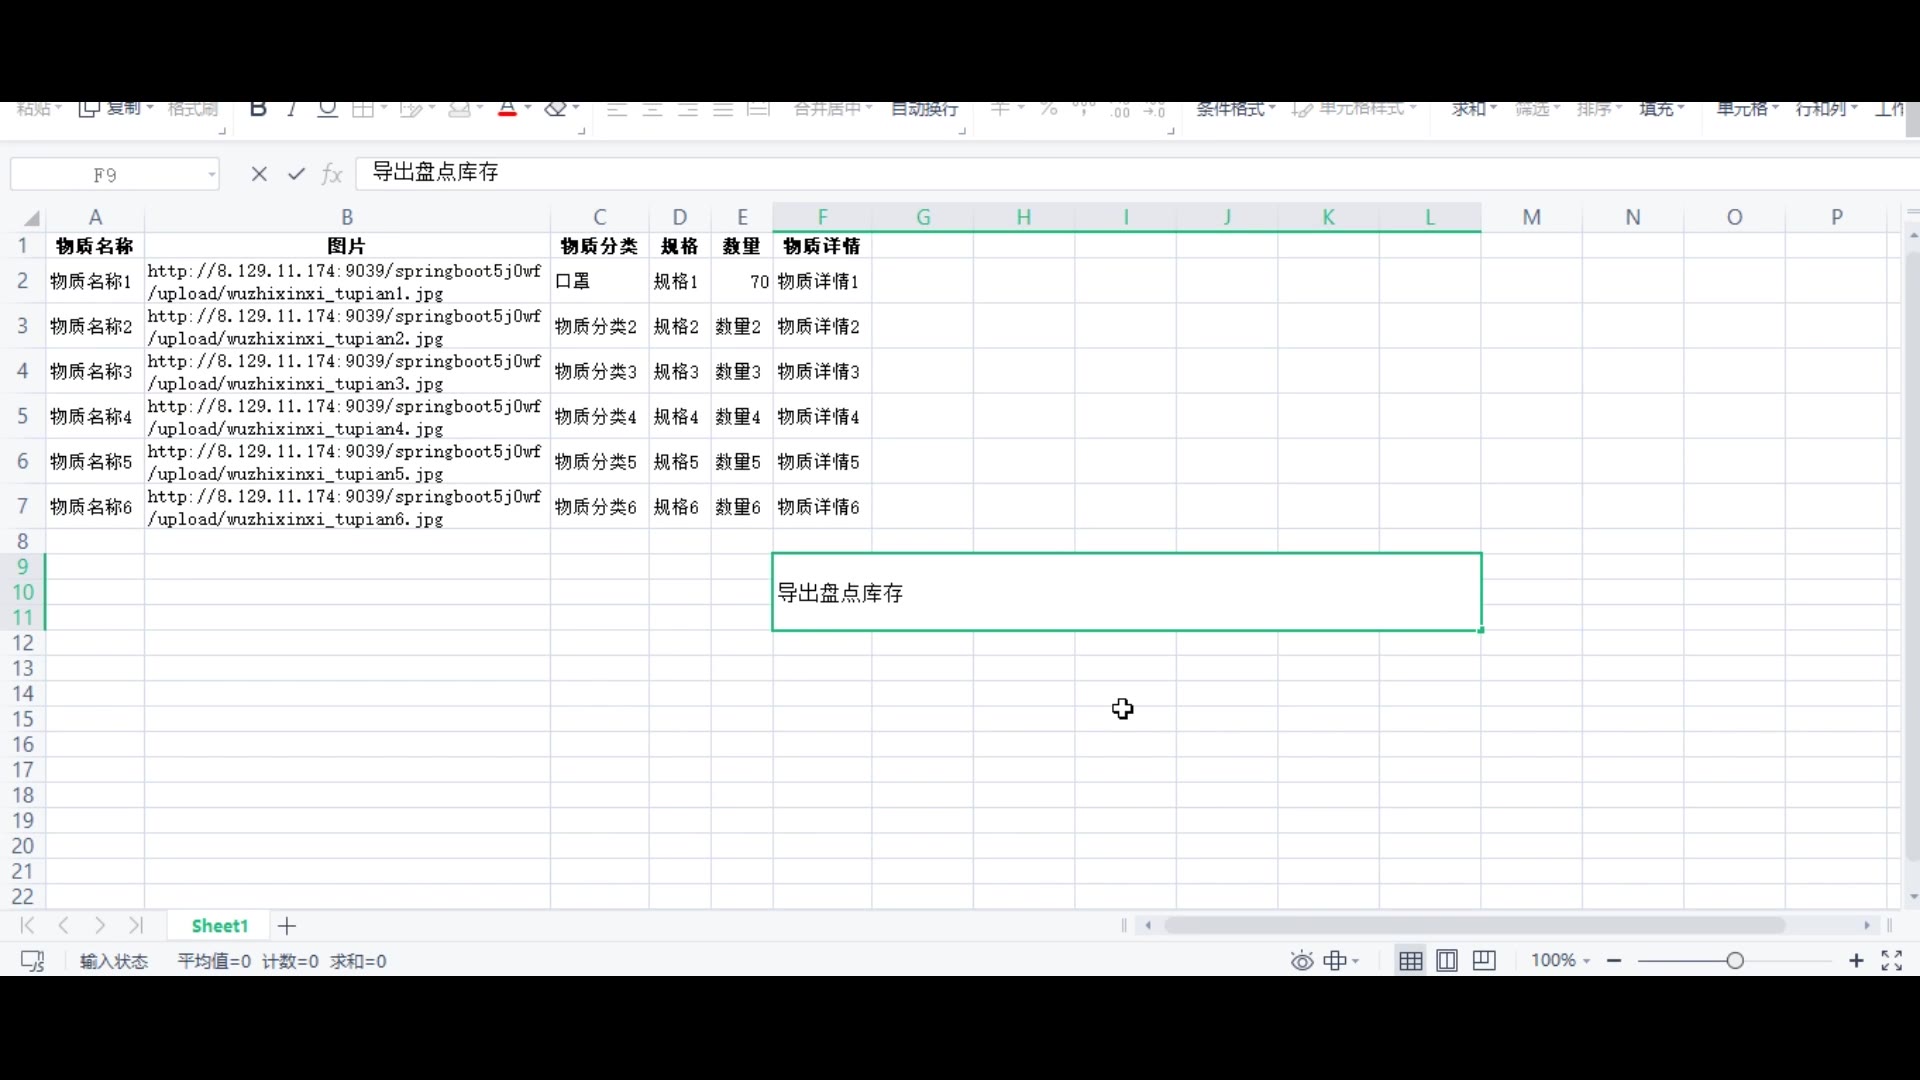
Task: Apply bold formatting with B button
Action: [258, 109]
